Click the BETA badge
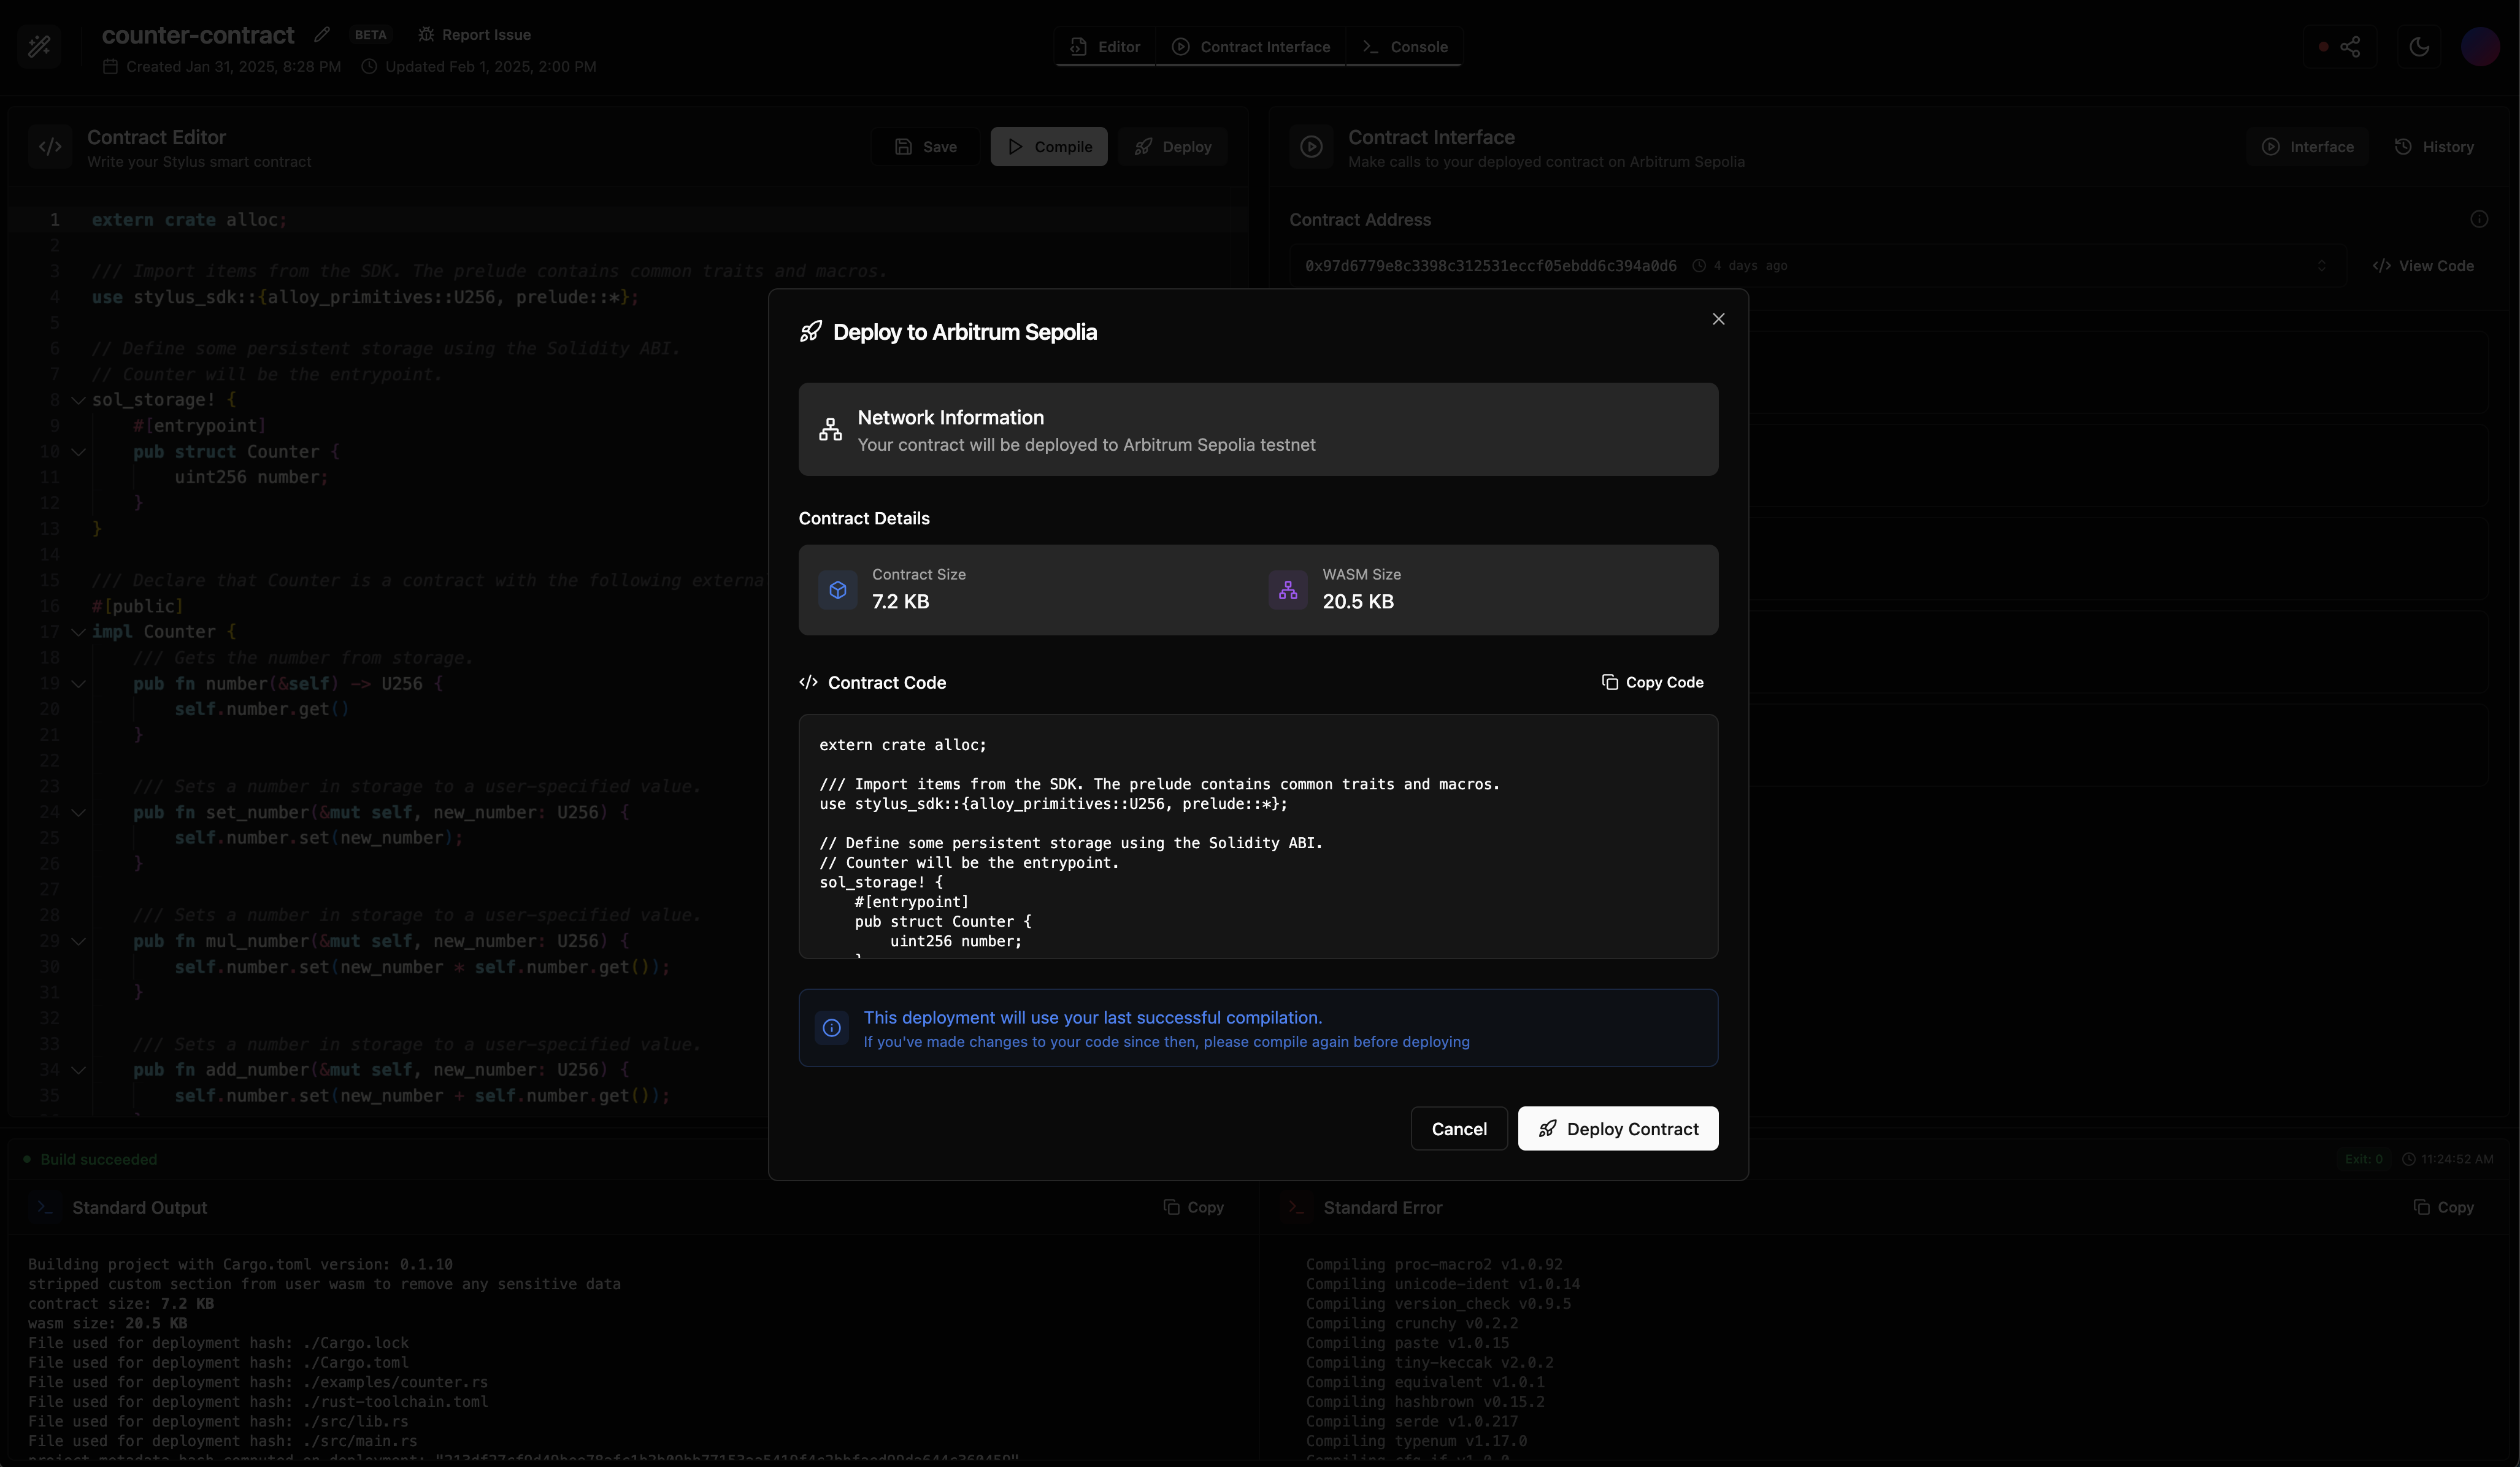Screen dimensions: 2520x1467 click(370, 34)
